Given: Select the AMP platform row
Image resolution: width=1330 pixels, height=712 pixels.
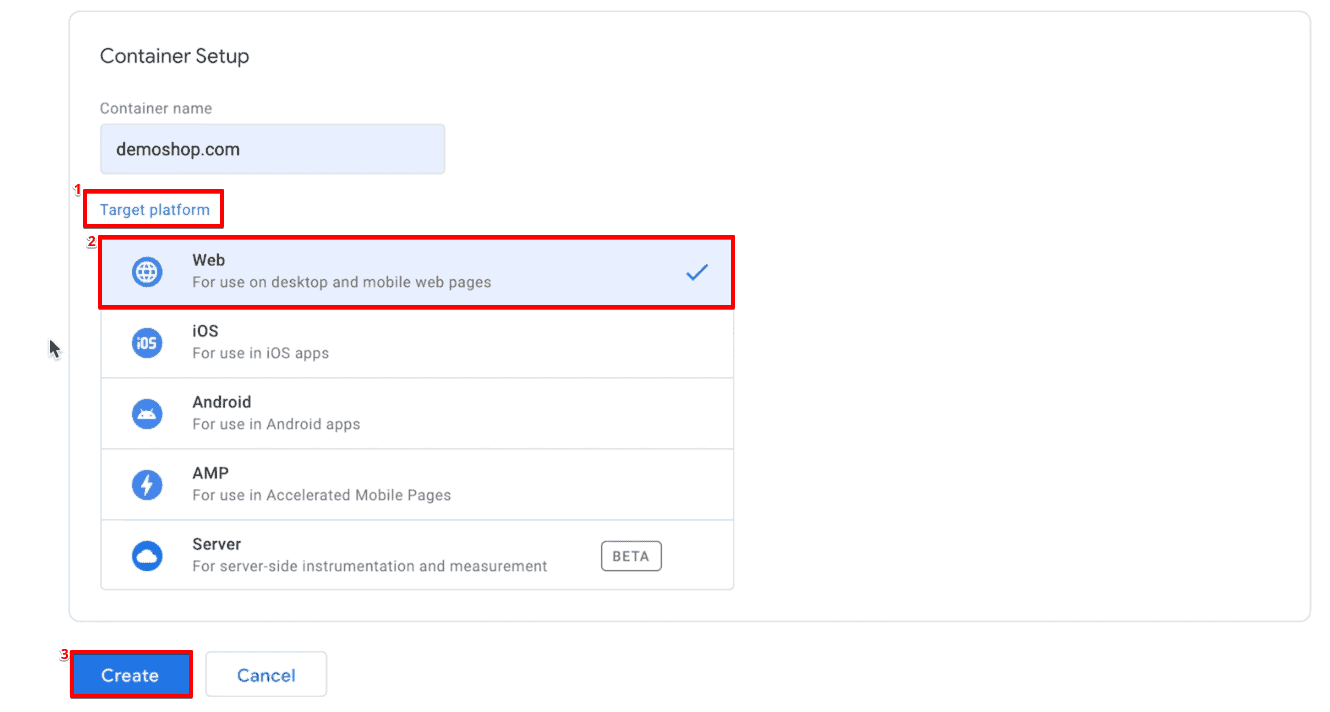Looking at the screenshot, I should pos(400,484).
